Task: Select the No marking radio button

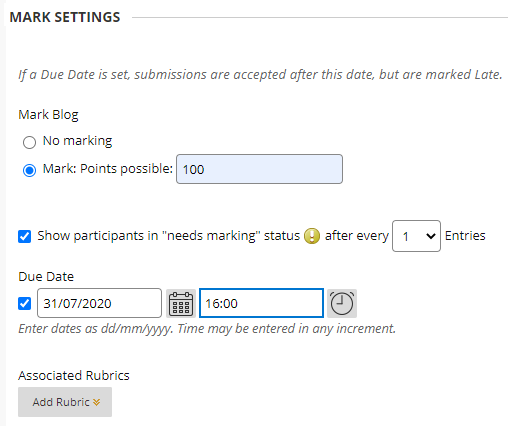Action: pos(29,142)
